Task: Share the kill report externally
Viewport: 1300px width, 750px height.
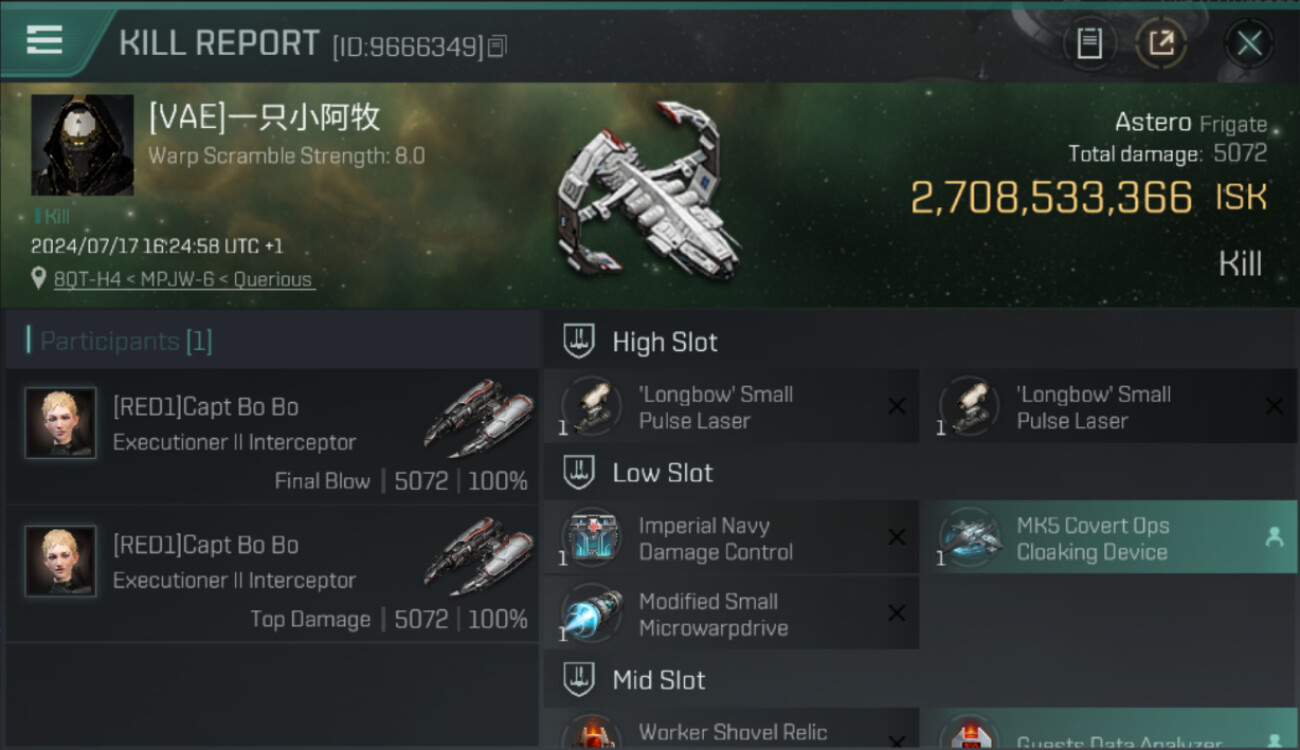Action: click(1161, 43)
